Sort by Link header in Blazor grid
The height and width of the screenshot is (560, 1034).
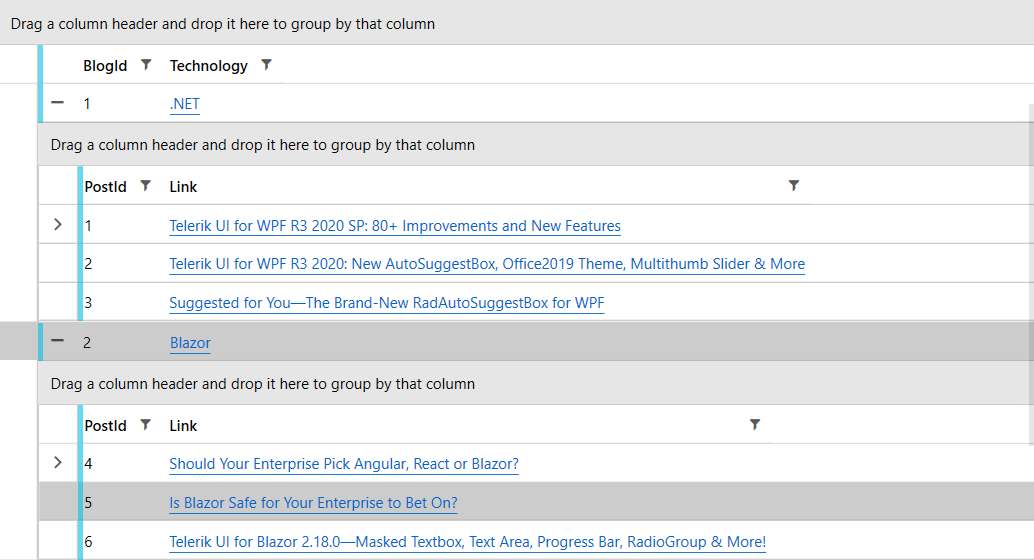183,425
